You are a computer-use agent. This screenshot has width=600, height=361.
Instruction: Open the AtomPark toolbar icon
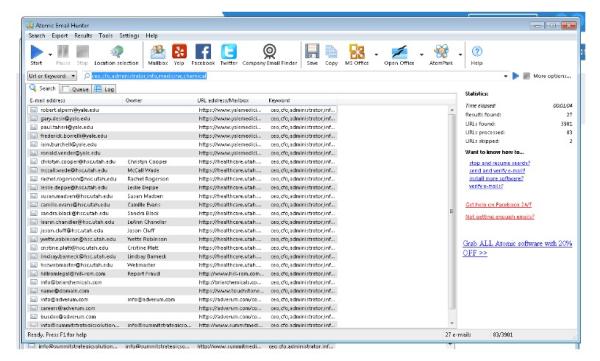click(x=441, y=52)
